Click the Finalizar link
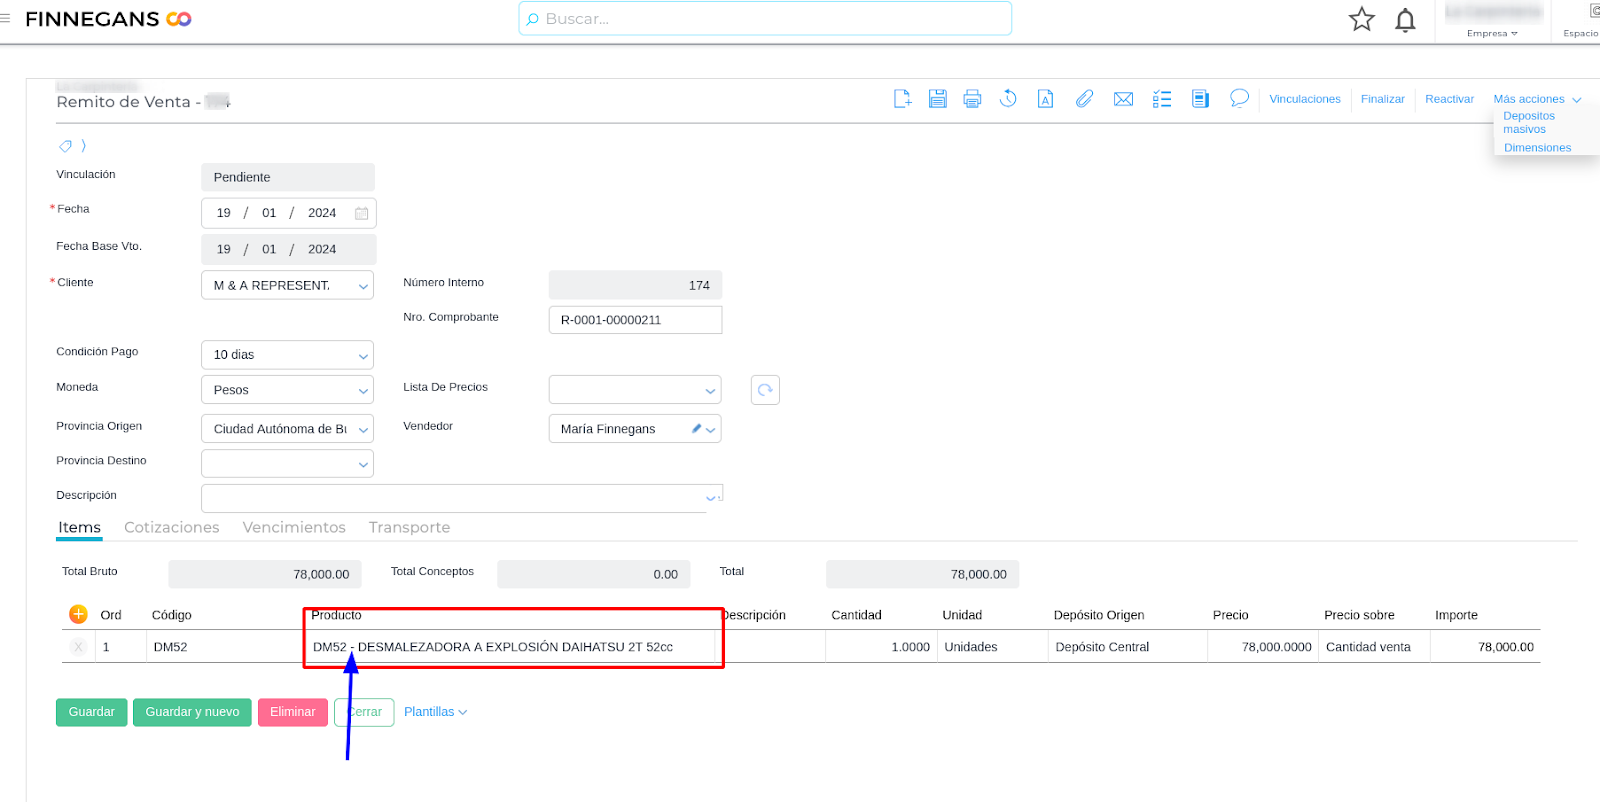Screen dimensions: 1600x802 (x=1382, y=99)
